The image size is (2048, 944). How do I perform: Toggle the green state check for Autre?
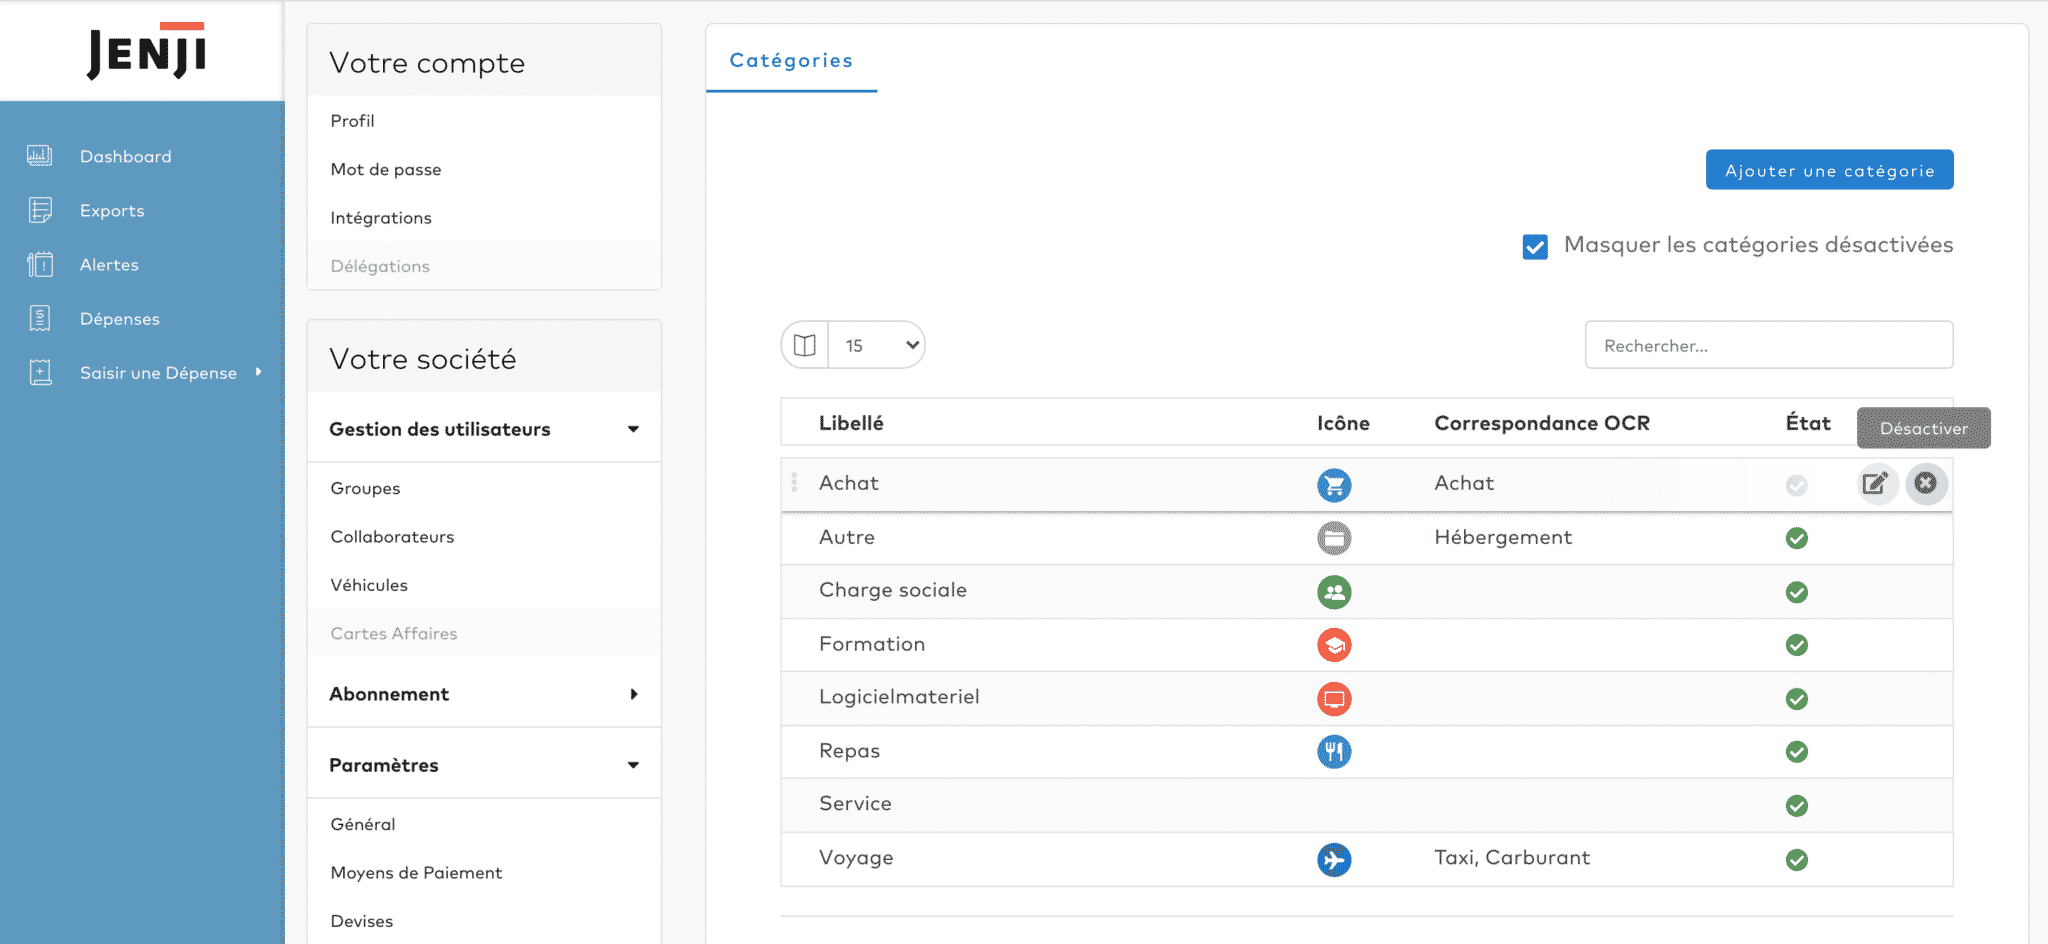pyautogui.click(x=1797, y=538)
